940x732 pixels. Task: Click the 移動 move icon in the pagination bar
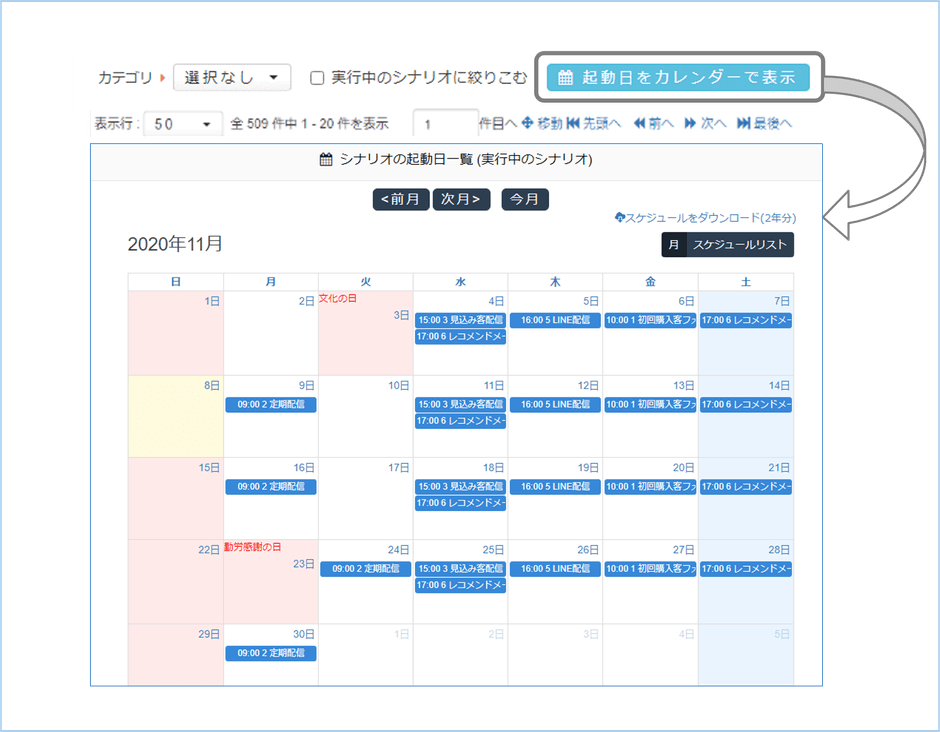(x=530, y=124)
